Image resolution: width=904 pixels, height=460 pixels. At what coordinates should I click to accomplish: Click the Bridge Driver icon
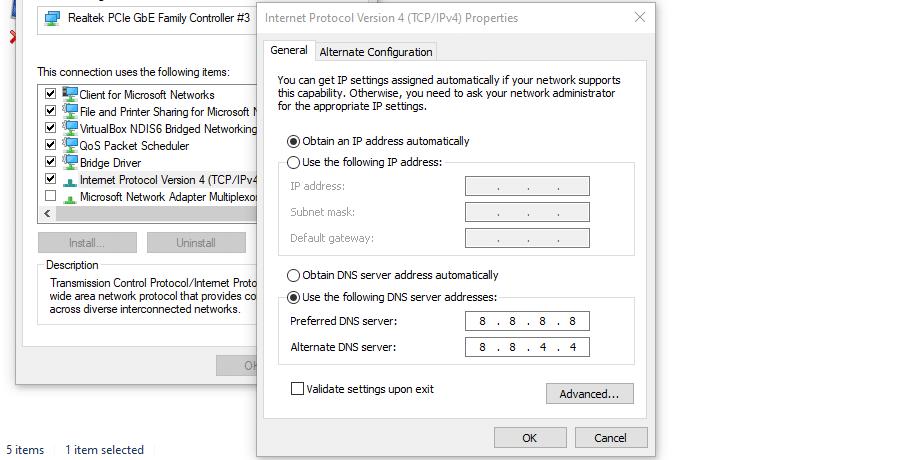click(70, 162)
